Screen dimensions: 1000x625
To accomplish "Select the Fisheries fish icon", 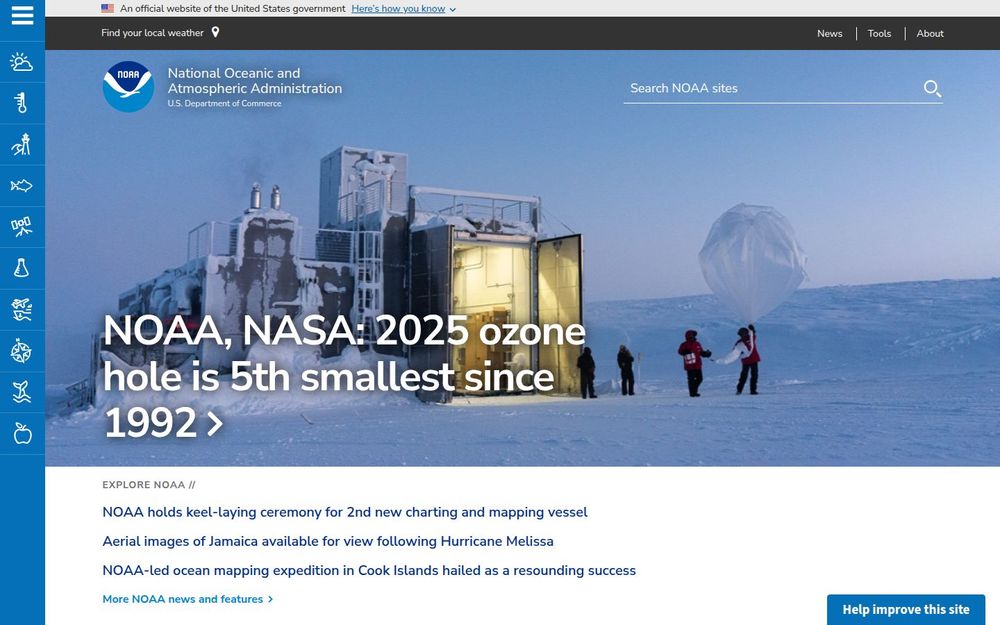I will tap(22, 185).
